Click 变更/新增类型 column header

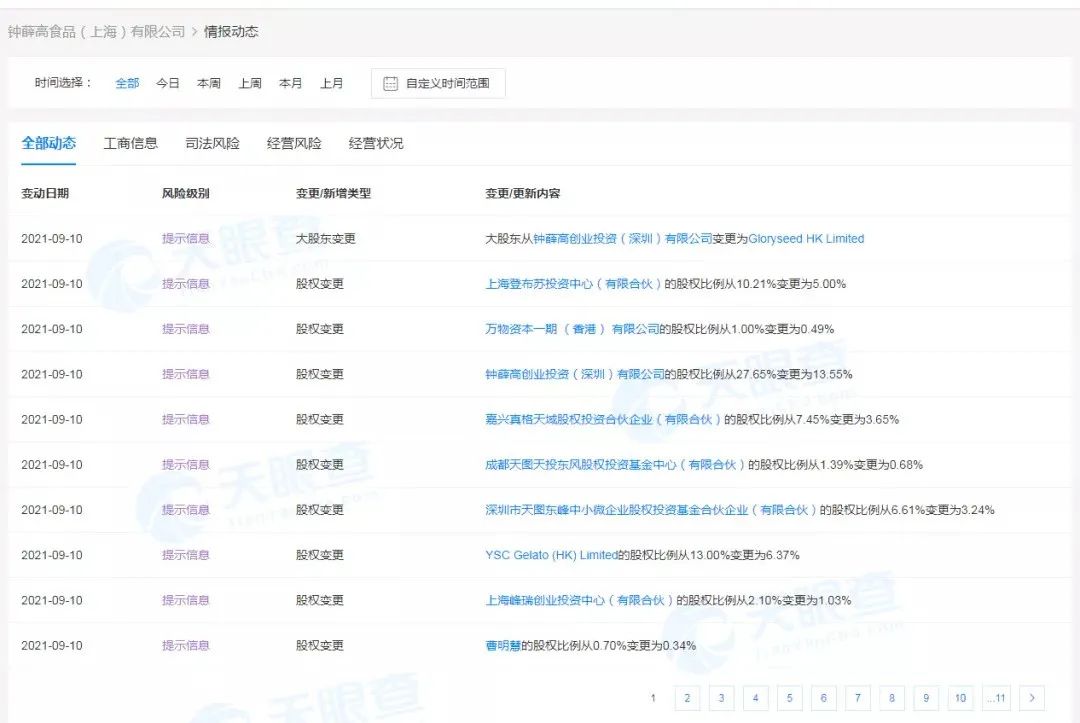(x=333, y=193)
